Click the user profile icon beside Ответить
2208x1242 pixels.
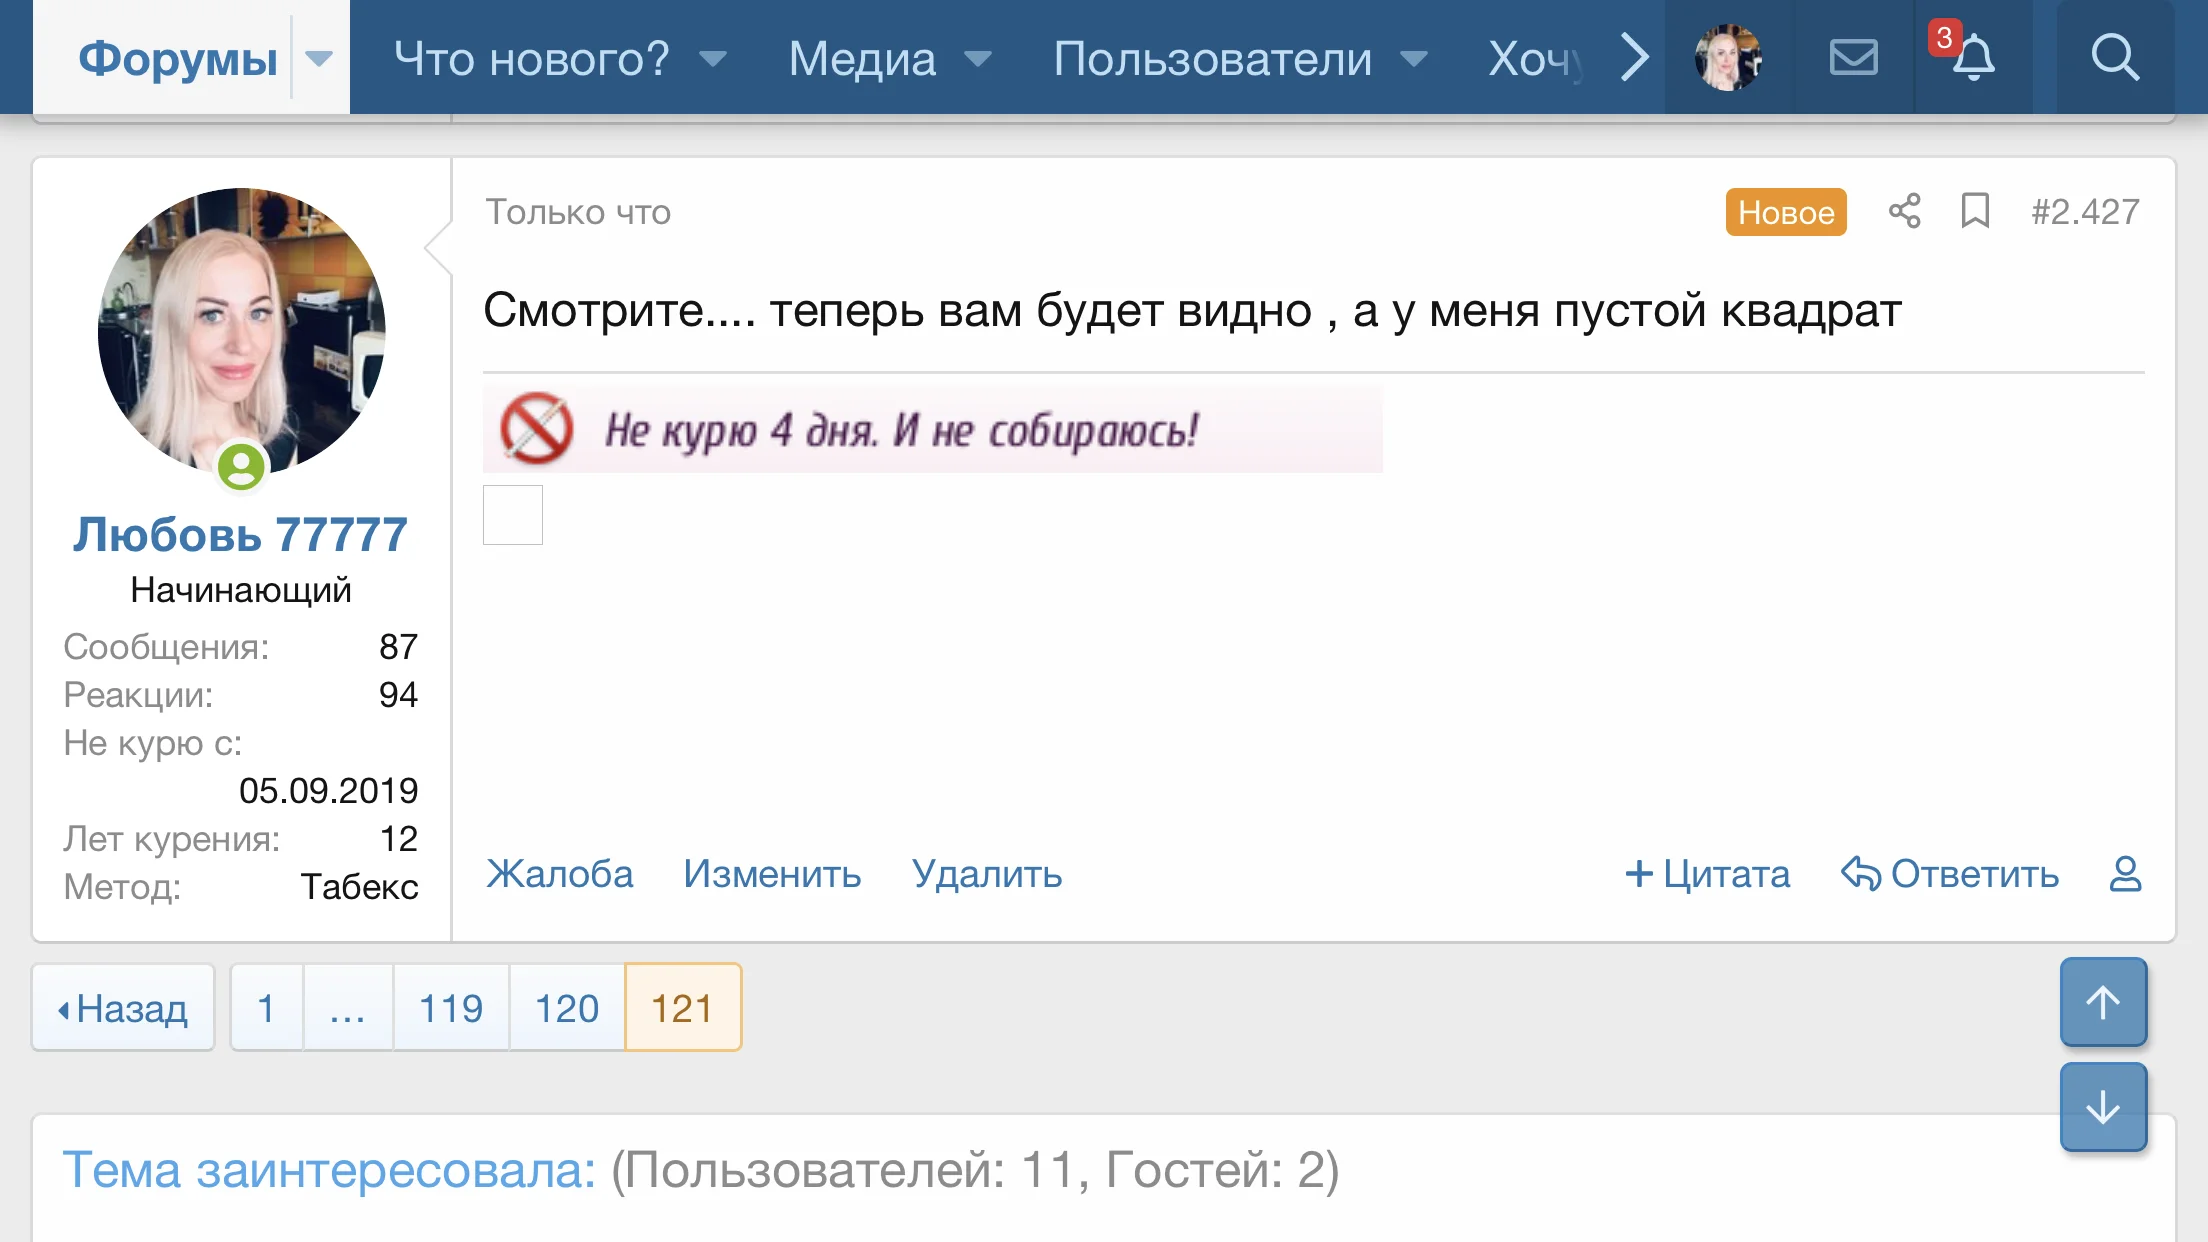pyautogui.click(x=2125, y=874)
